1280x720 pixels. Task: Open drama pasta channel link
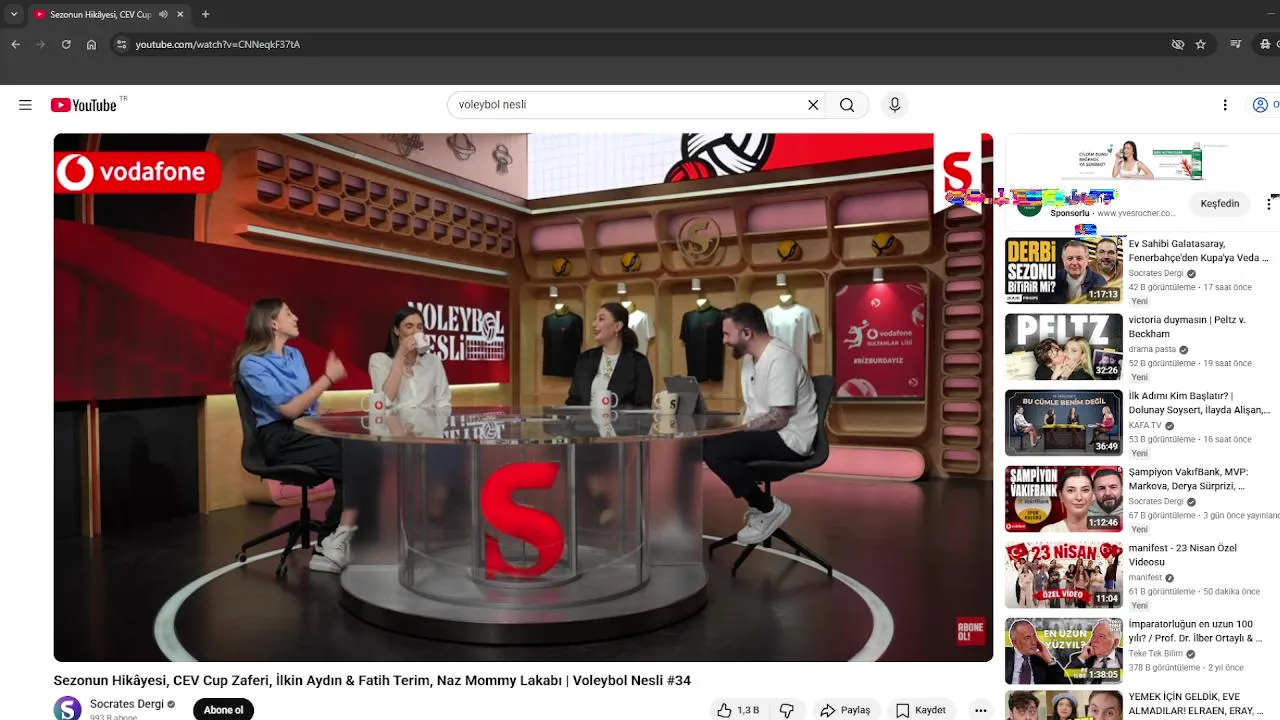pos(1152,349)
